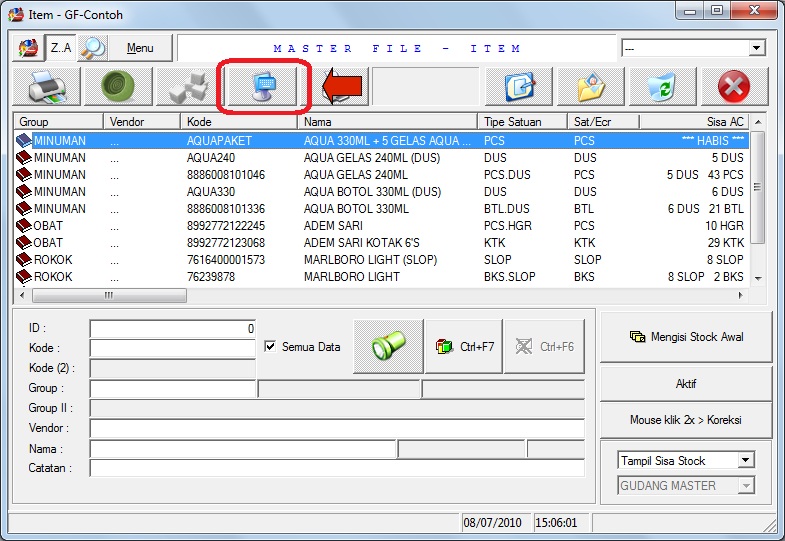Screen dimensions: 785x541
Task: Select the MARLBORO LIGHT (SLOP) row
Action: click(381, 260)
